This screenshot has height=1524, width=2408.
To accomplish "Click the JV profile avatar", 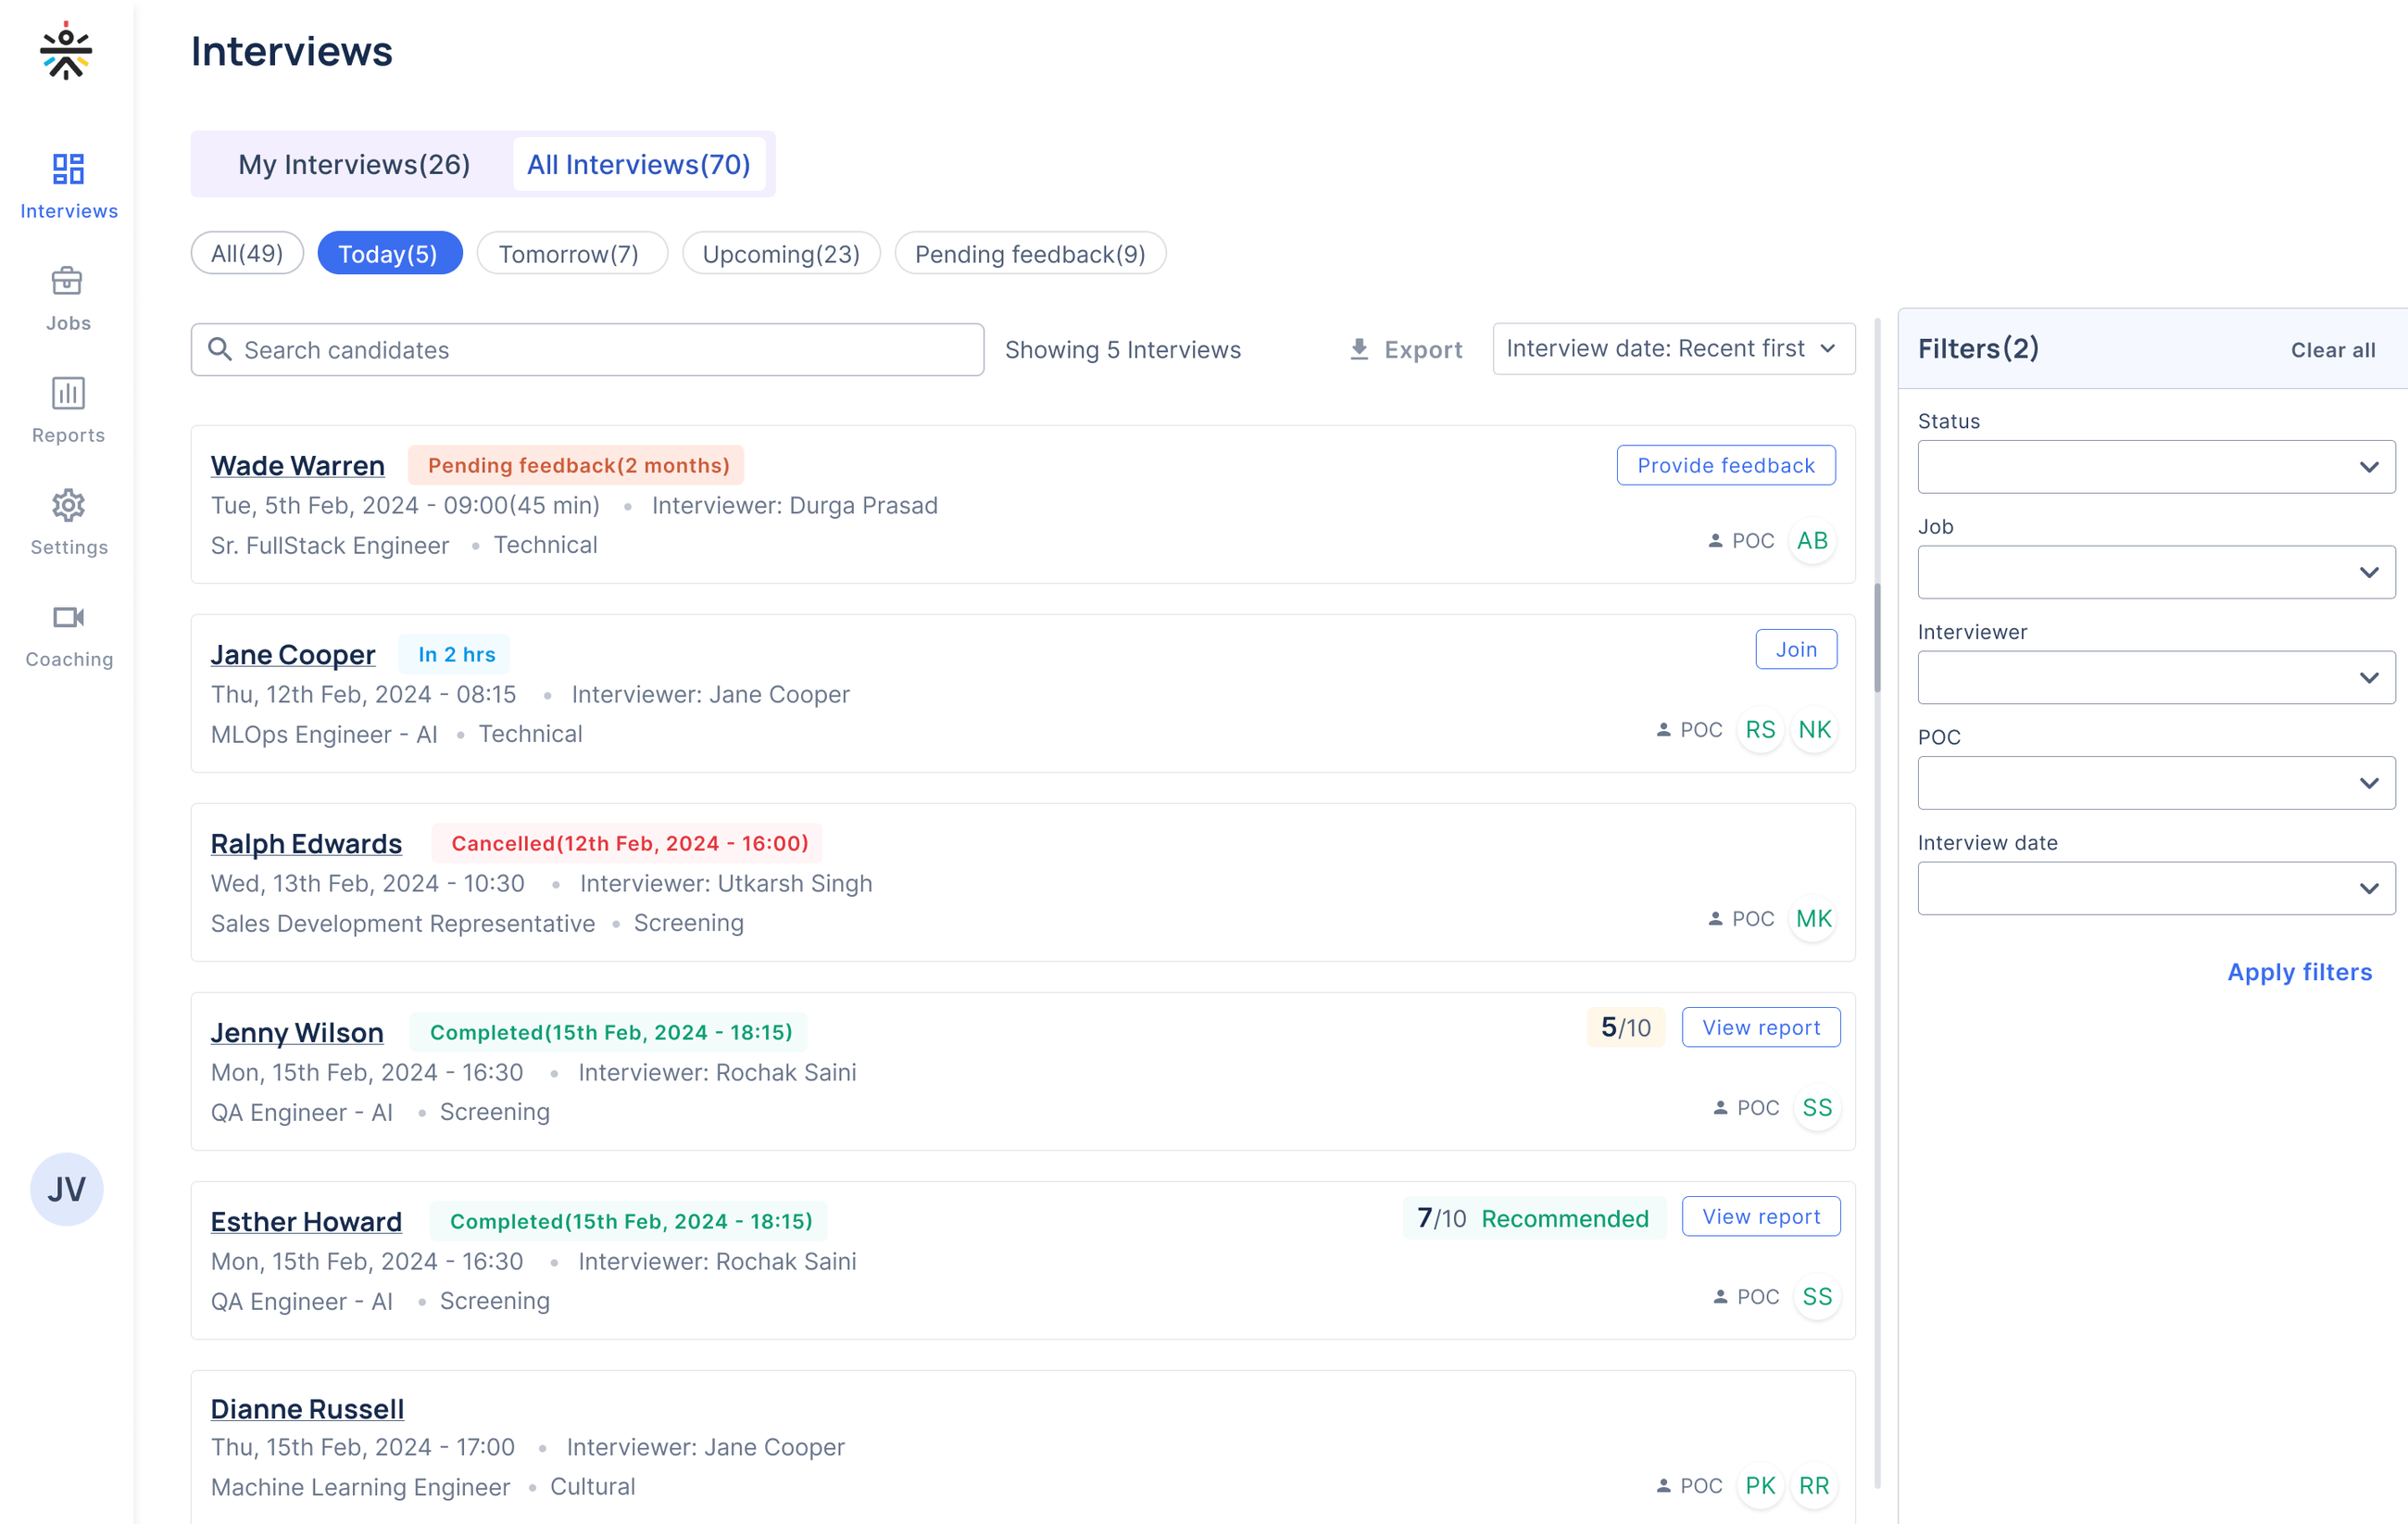I will click(66, 1189).
